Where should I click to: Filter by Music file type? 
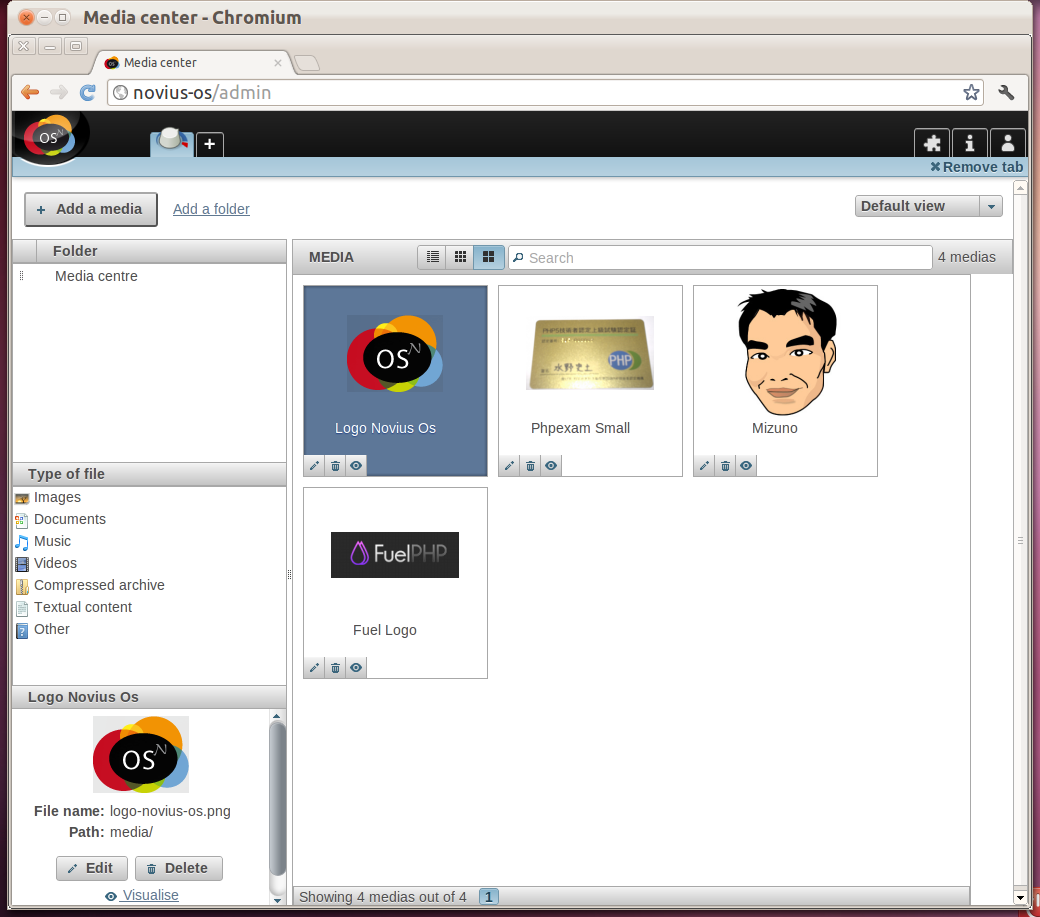point(52,541)
